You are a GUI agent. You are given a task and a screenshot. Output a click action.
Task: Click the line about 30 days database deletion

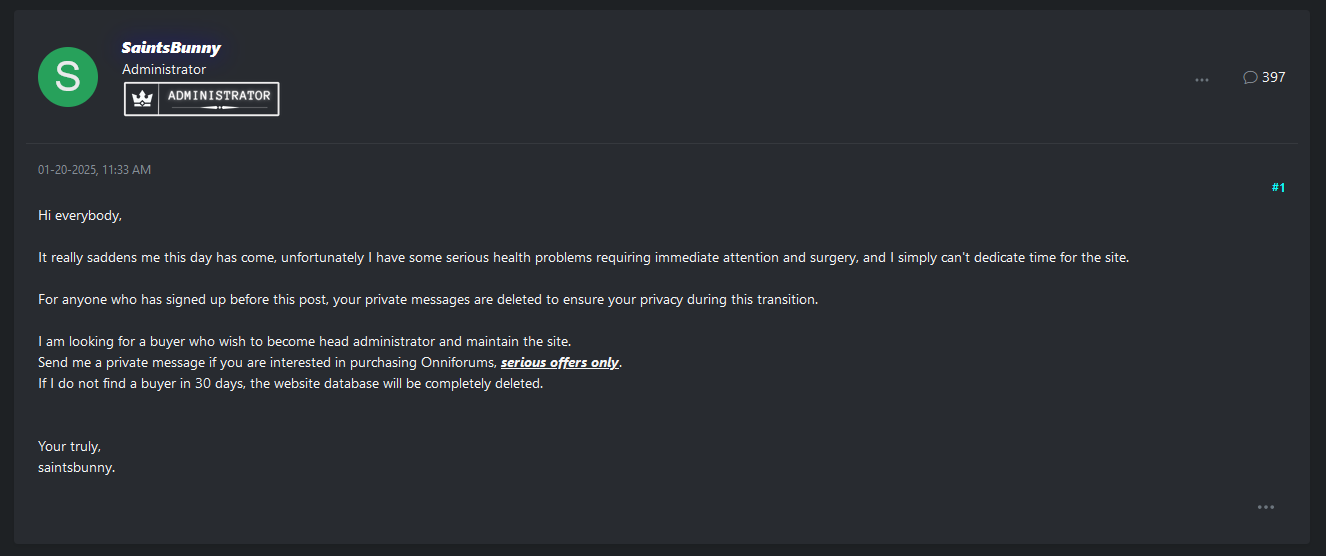(x=290, y=383)
